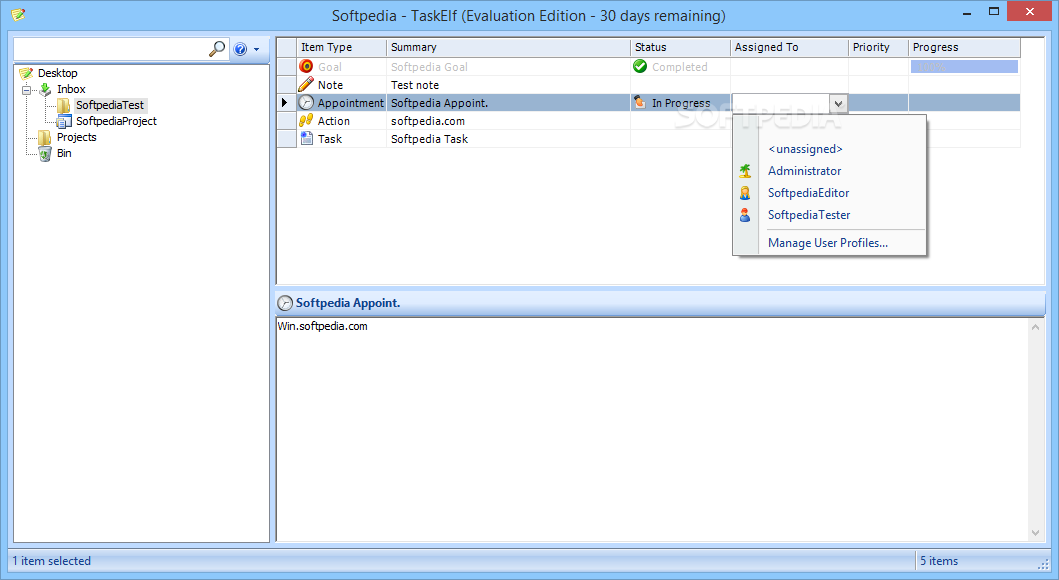Click the notes scrollbar down arrow
Image resolution: width=1059 pixels, height=580 pixels.
[1035, 533]
